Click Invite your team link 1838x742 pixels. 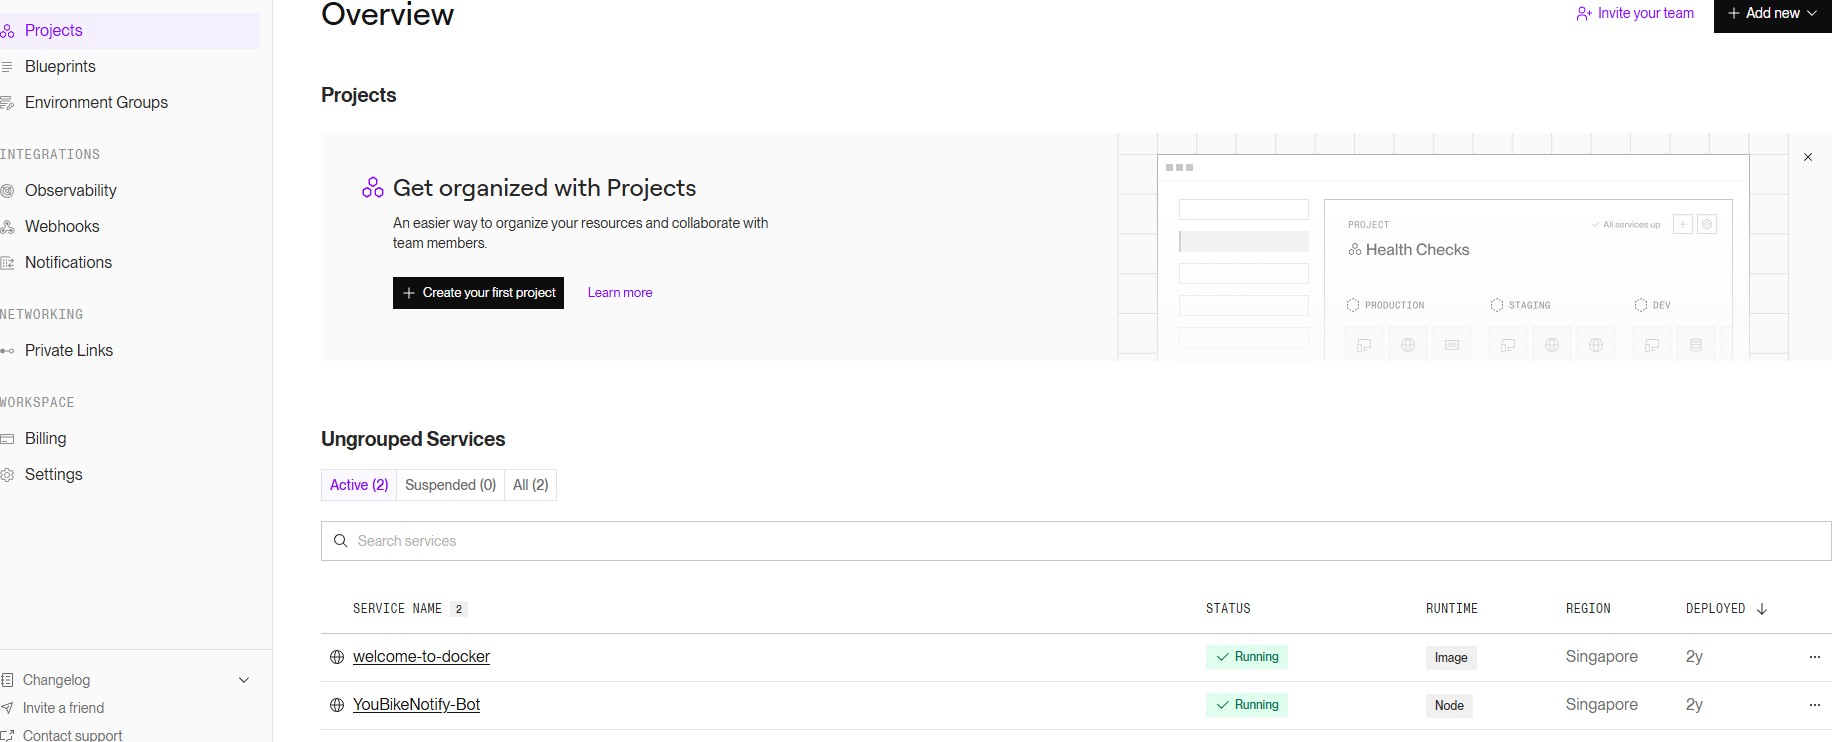[1635, 14]
